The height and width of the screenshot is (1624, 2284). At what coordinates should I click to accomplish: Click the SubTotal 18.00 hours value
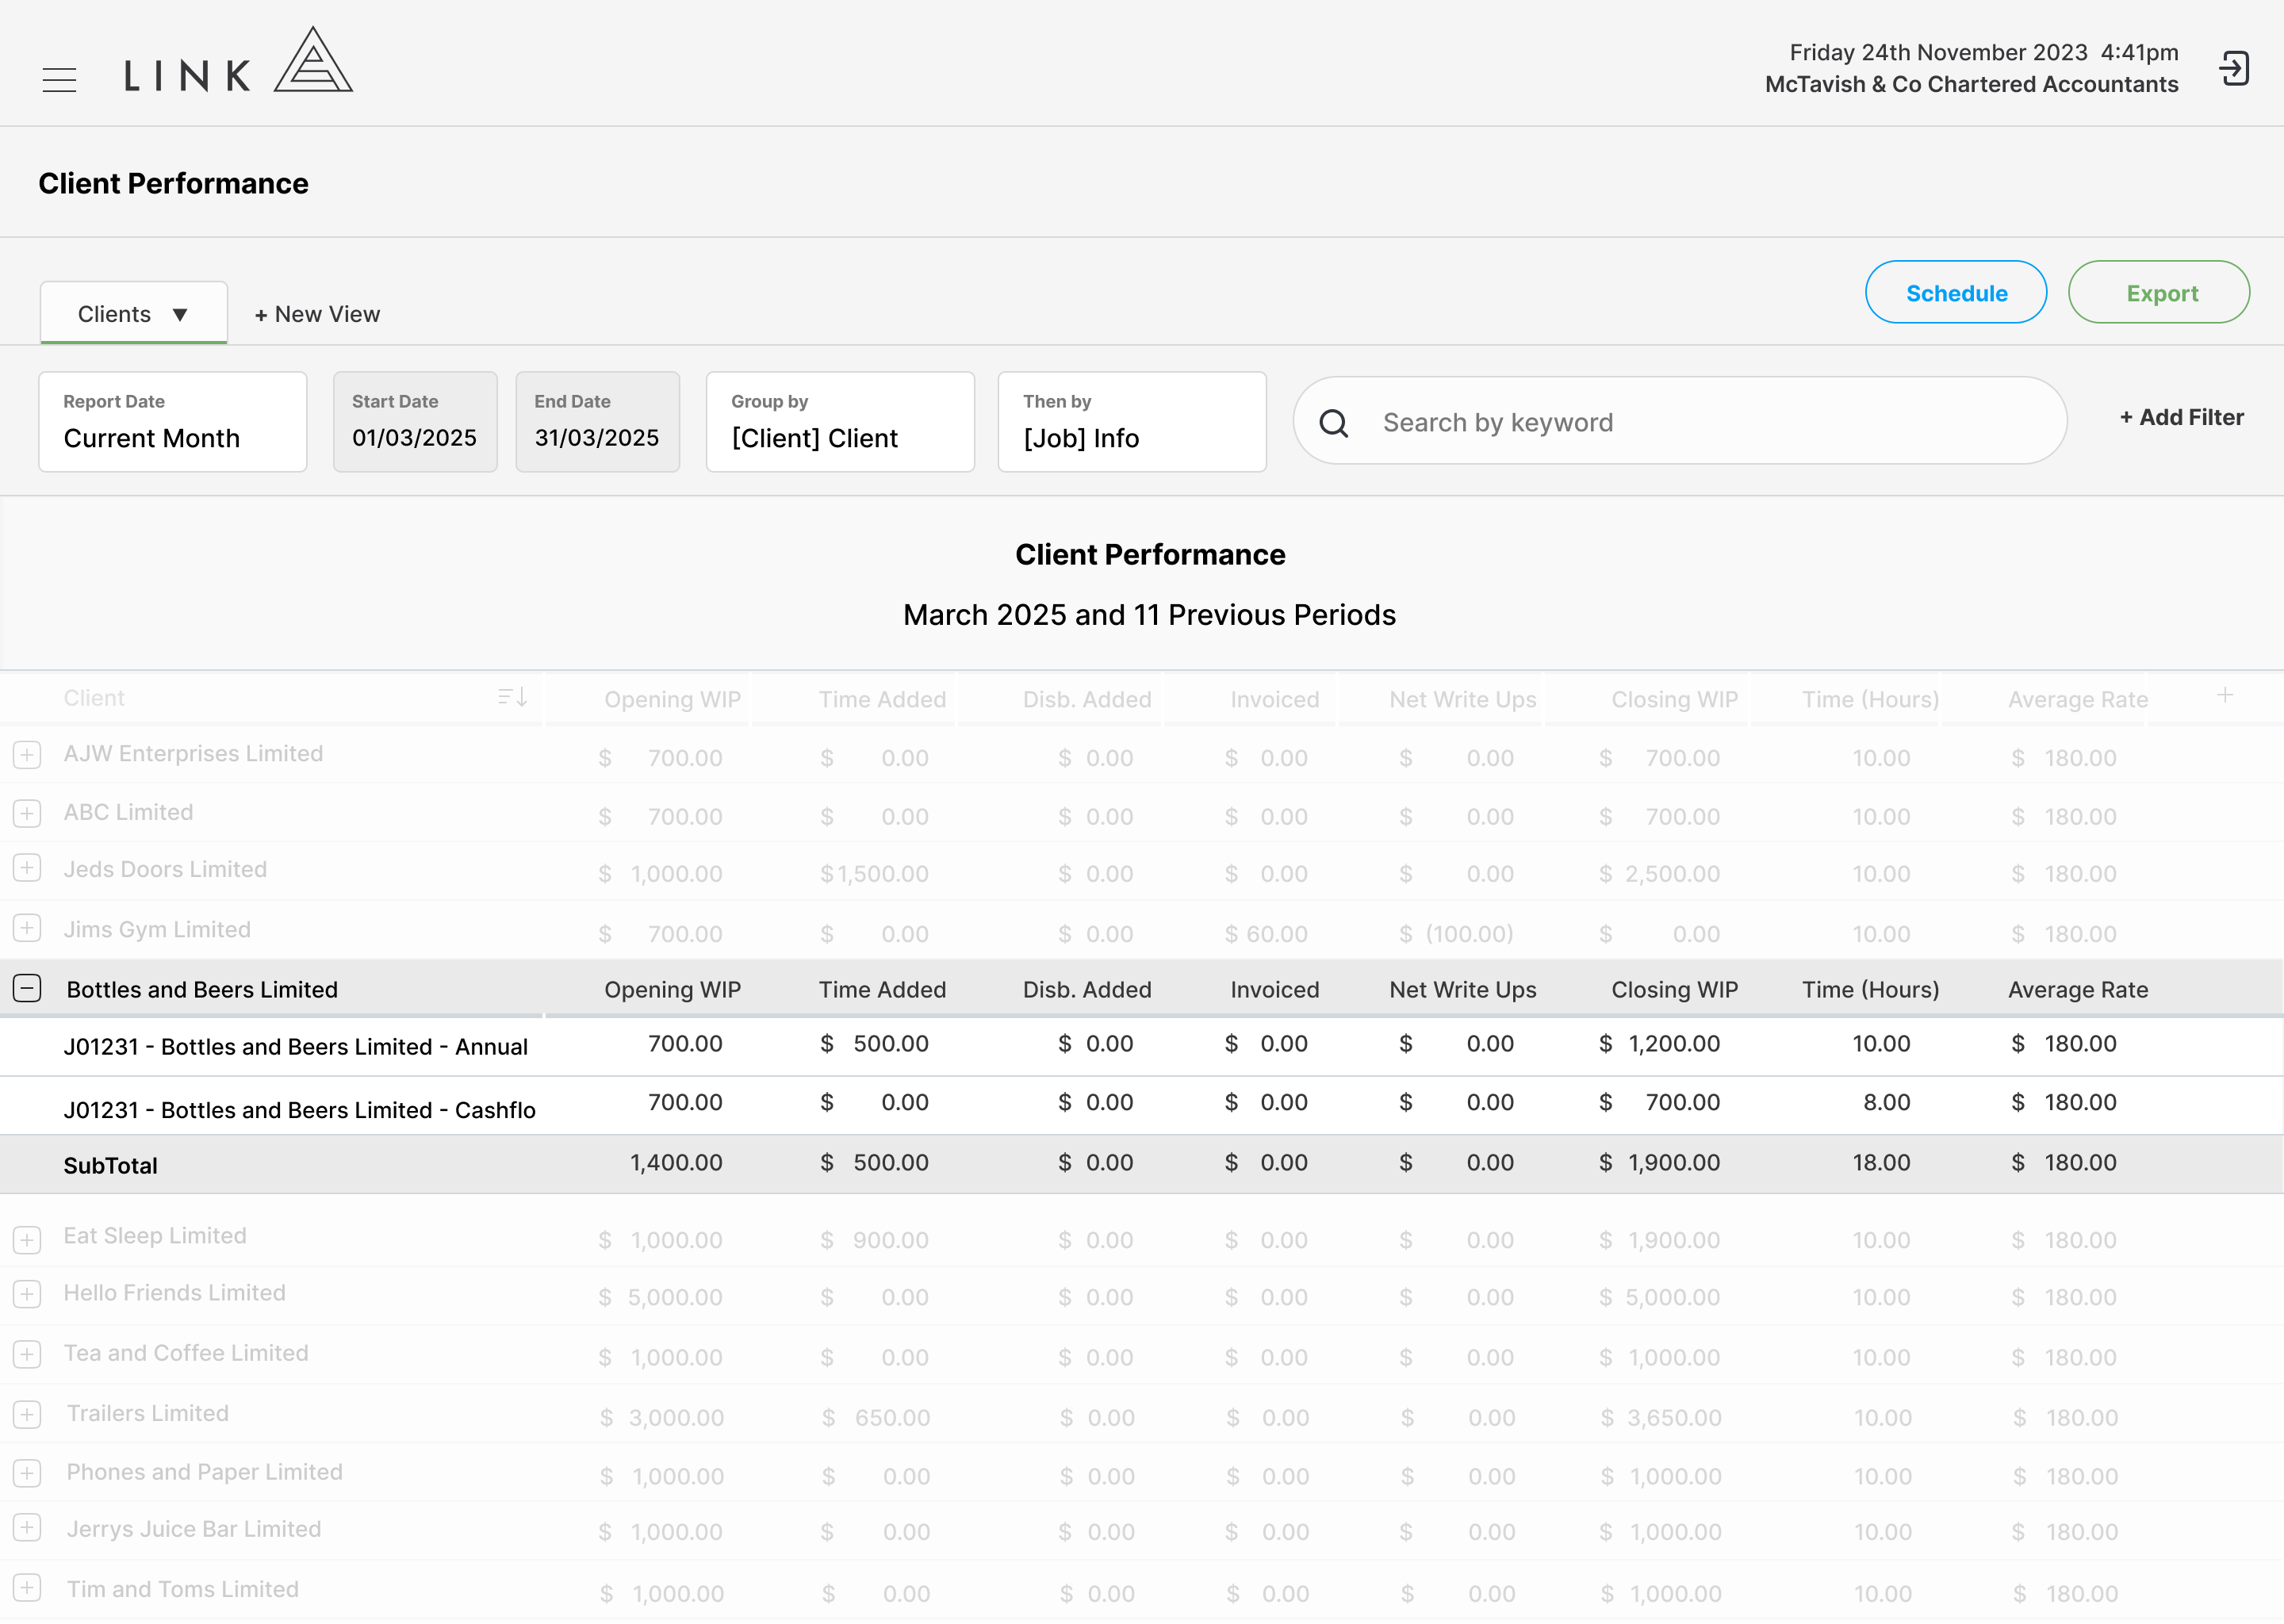tap(1881, 1162)
